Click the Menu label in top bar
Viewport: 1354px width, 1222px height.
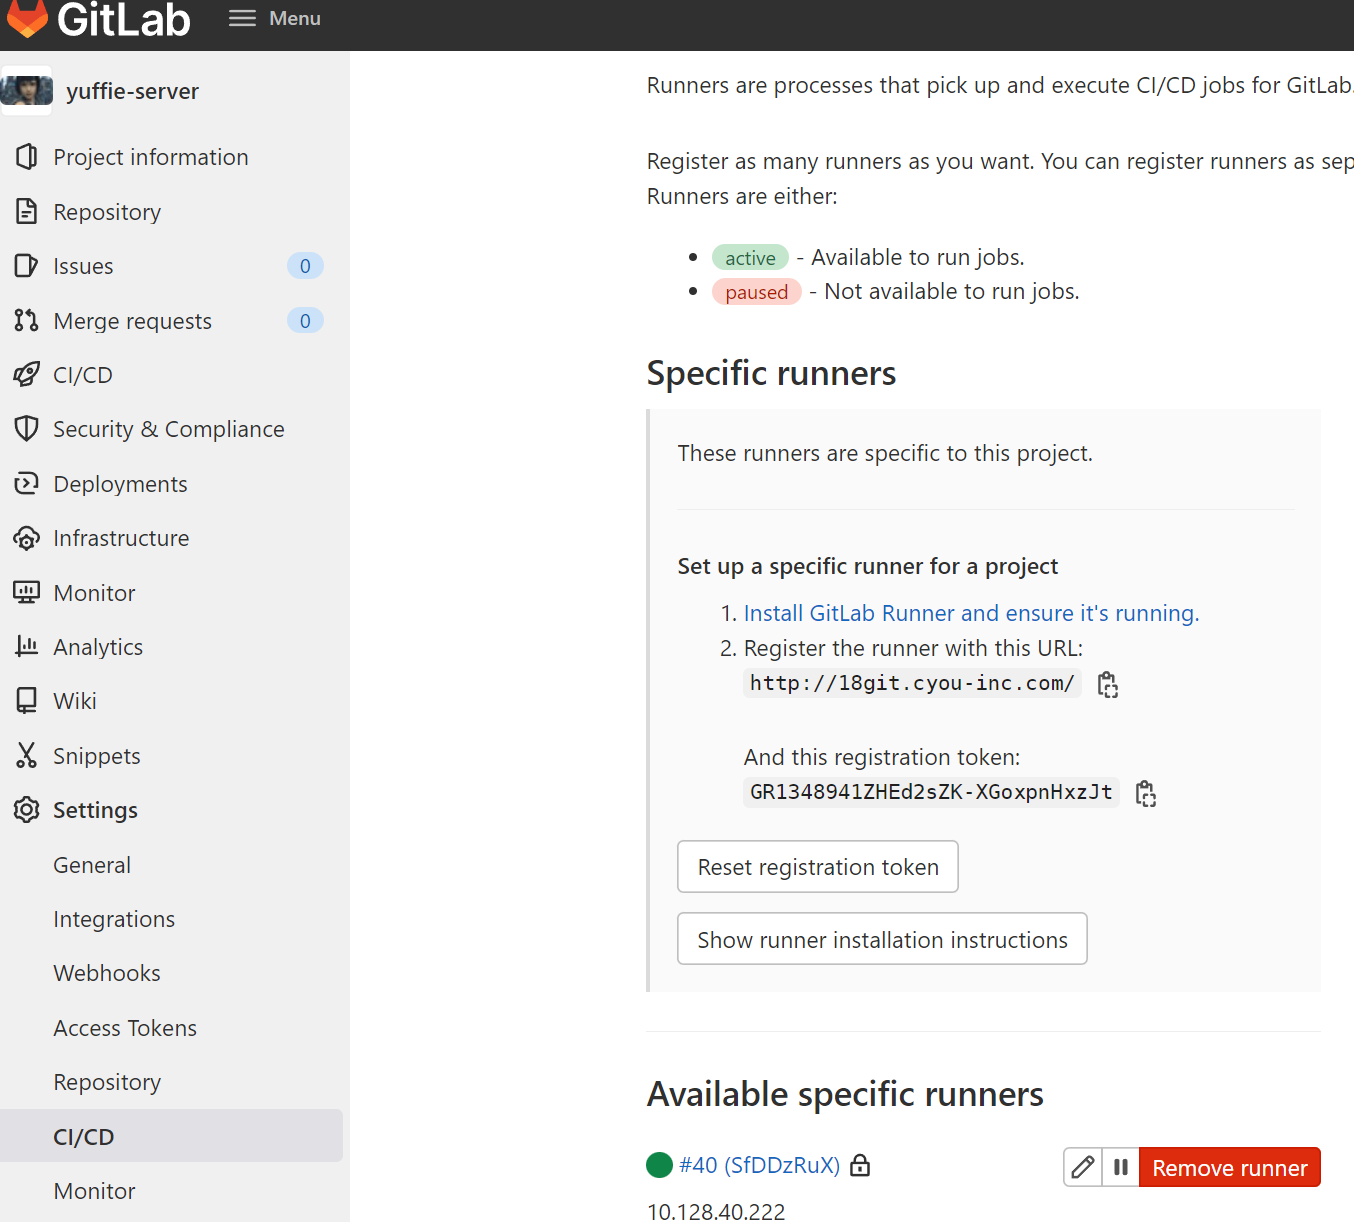click(295, 18)
